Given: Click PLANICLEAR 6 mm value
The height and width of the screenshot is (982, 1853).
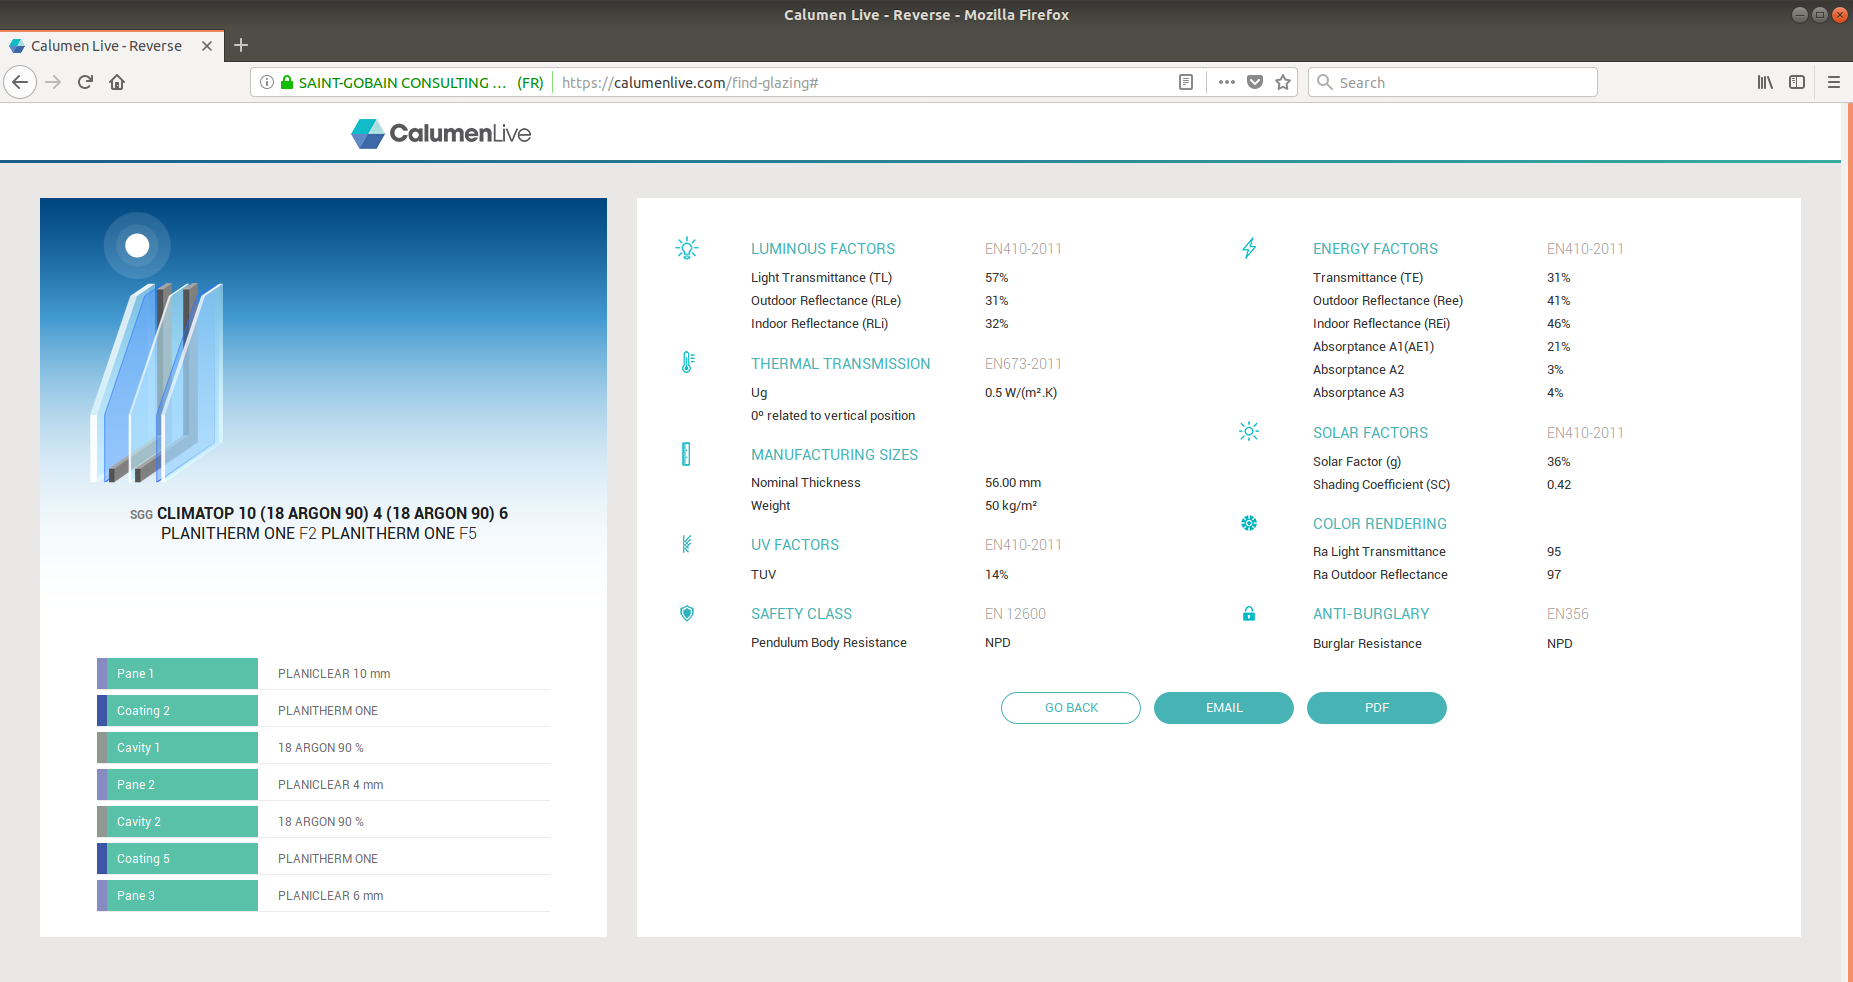Looking at the screenshot, I should 331,896.
